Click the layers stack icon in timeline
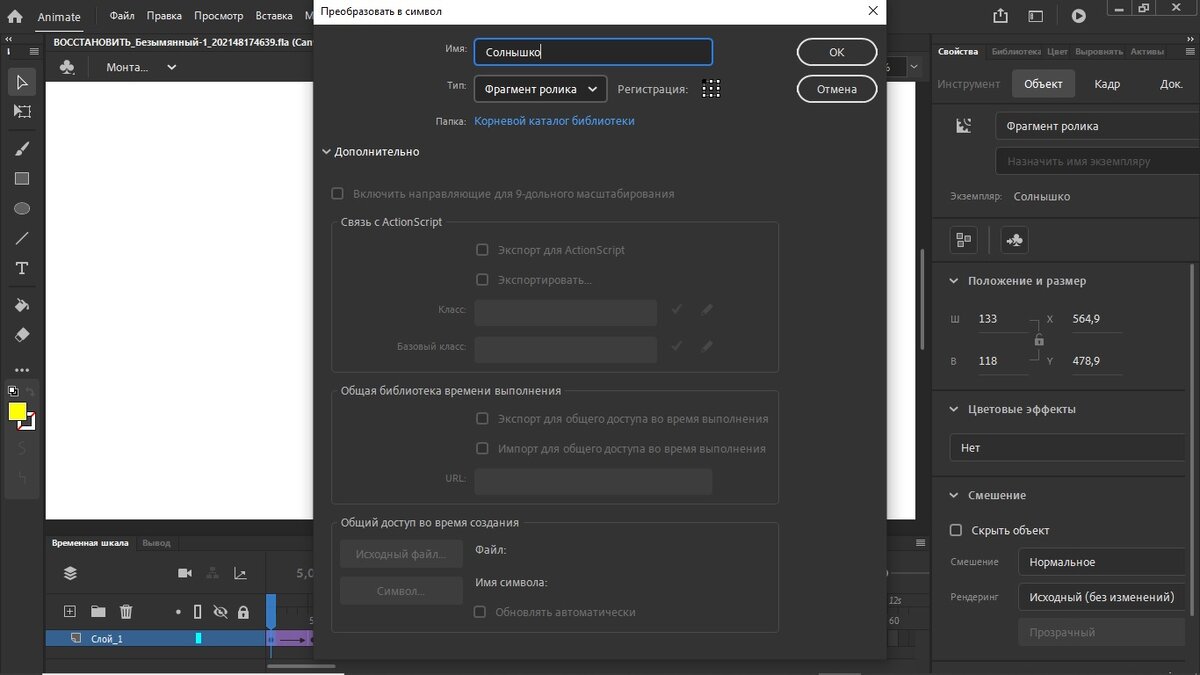The image size is (1200, 675). [x=70, y=573]
